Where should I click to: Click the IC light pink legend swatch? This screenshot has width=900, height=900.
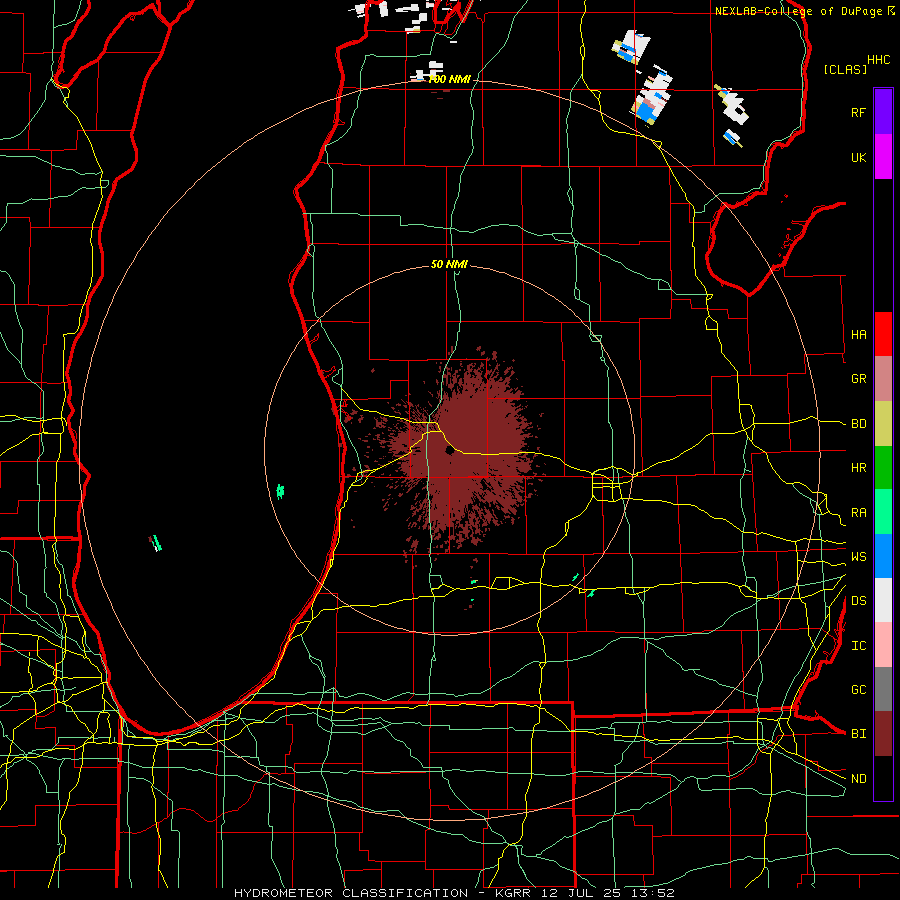883,645
